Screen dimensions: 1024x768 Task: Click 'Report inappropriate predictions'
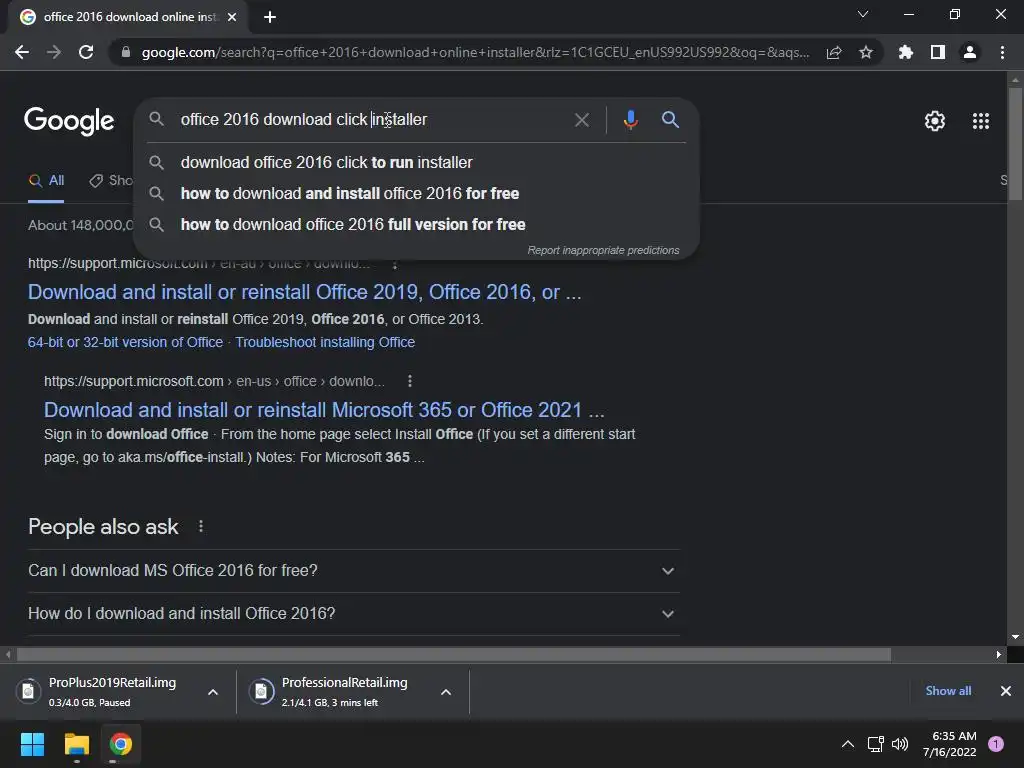tap(603, 250)
